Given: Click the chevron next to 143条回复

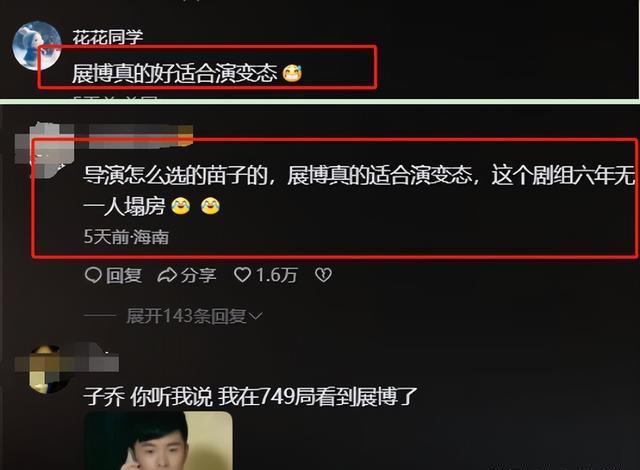Looking at the screenshot, I should point(256,317).
